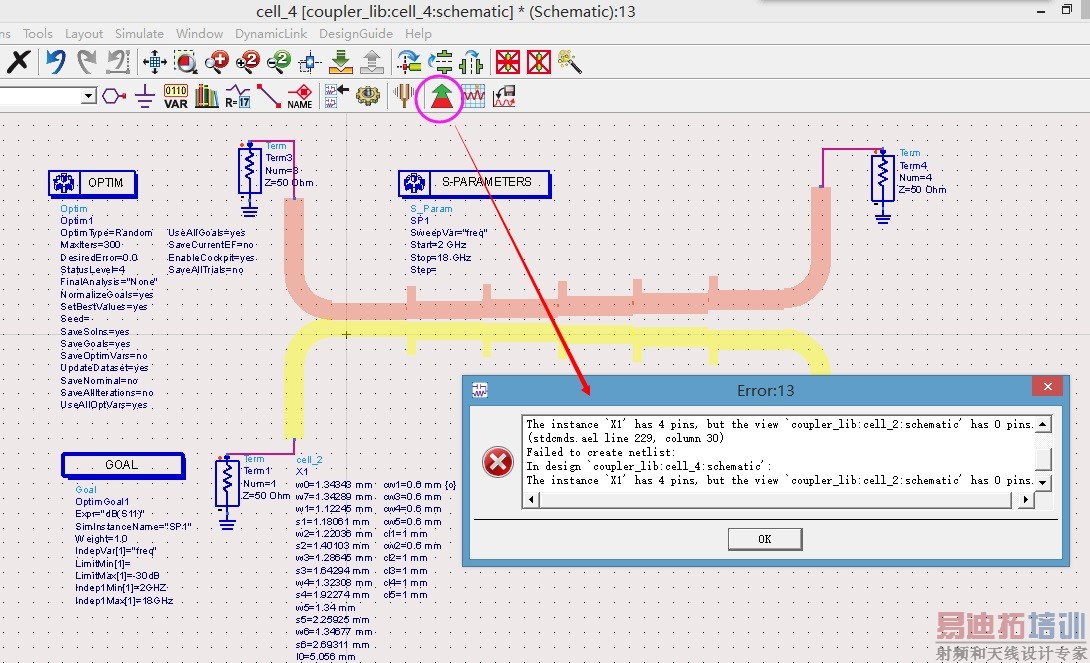Select the Term3 resistor symbol

pyautogui.click(x=250, y=169)
